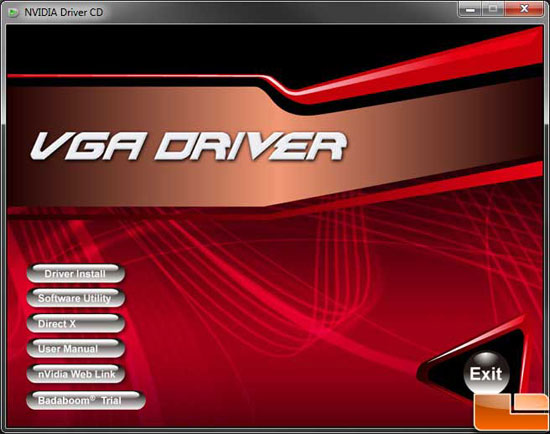Click the Driver Install button
The height and width of the screenshot is (434, 550).
point(76,273)
